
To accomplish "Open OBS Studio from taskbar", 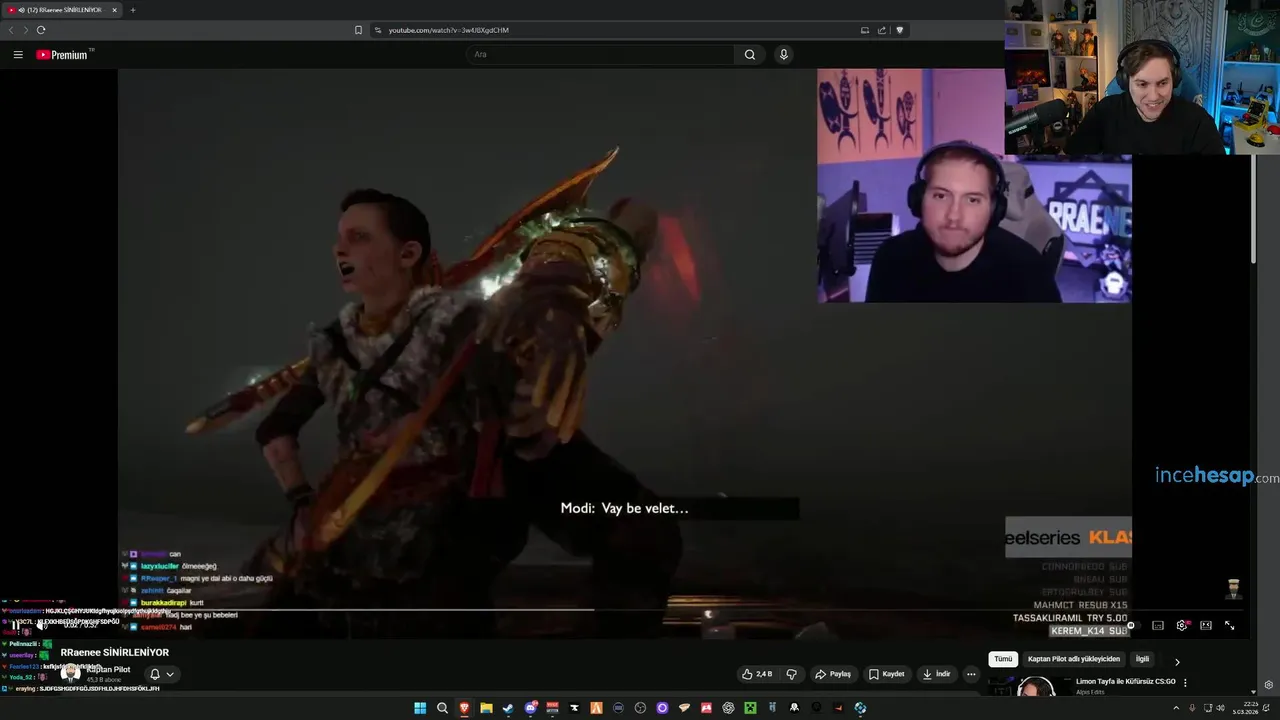I will coord(640,708).
